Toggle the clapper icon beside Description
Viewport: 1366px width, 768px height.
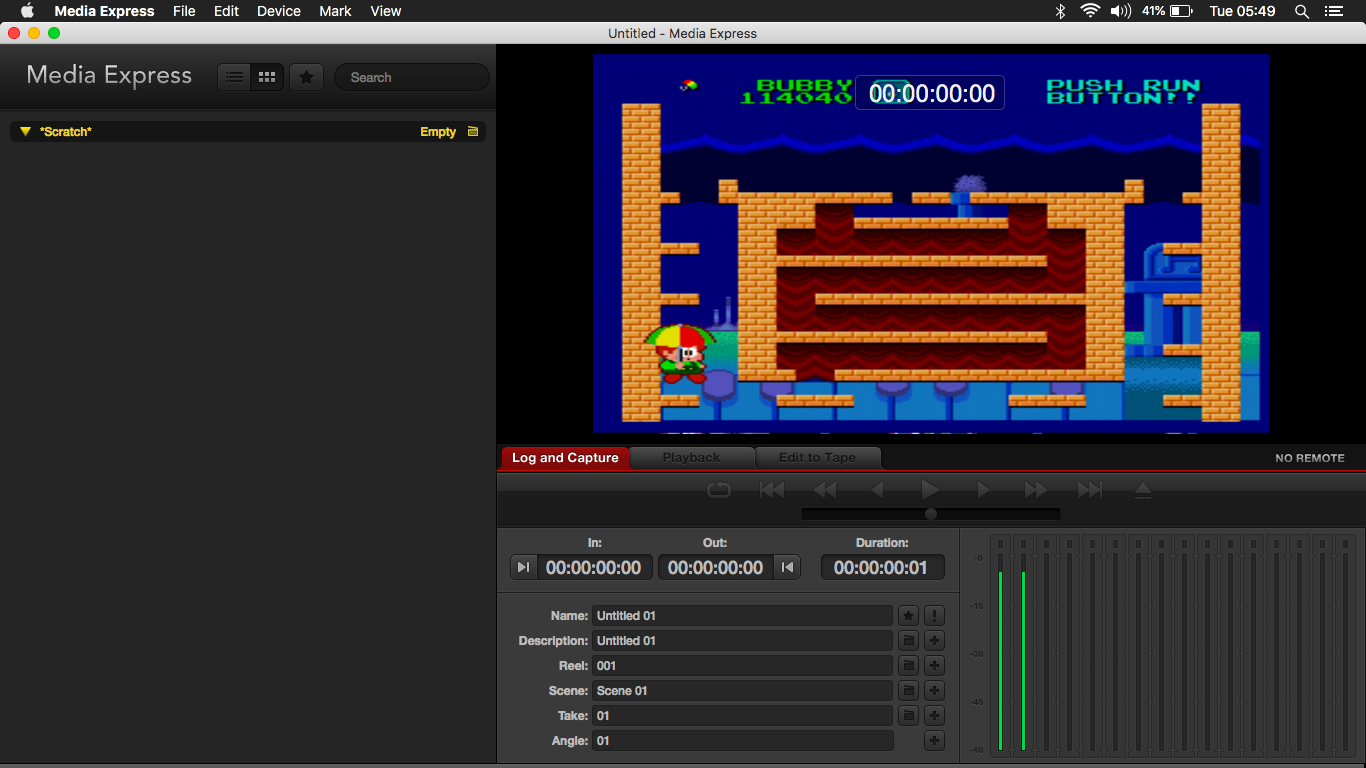point(908,641)
